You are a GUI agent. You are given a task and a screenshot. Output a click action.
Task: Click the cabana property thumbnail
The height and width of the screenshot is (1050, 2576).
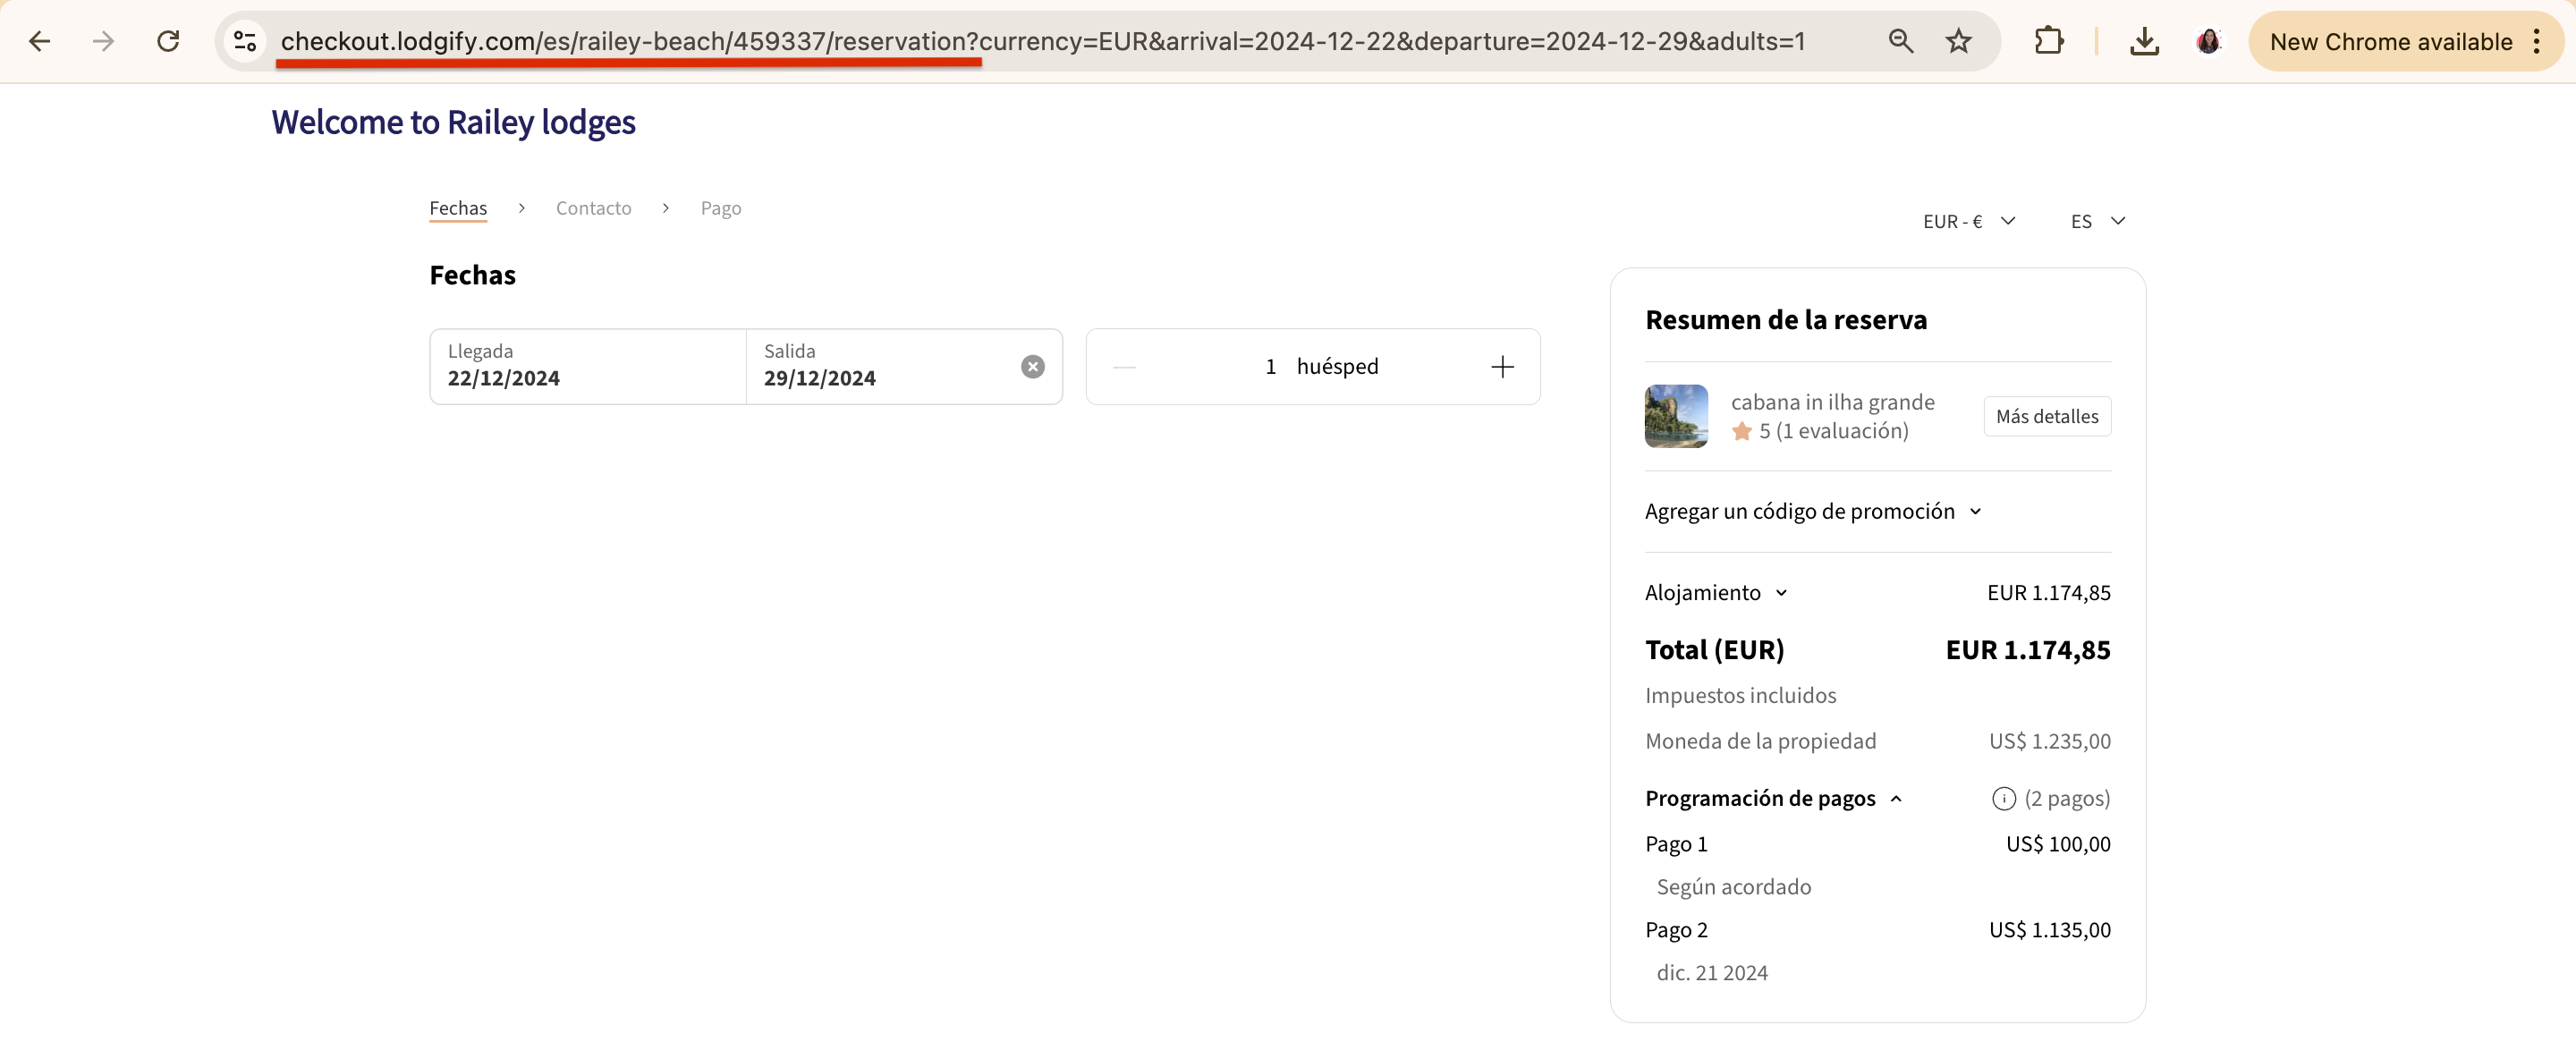[x=1675, y=416]
